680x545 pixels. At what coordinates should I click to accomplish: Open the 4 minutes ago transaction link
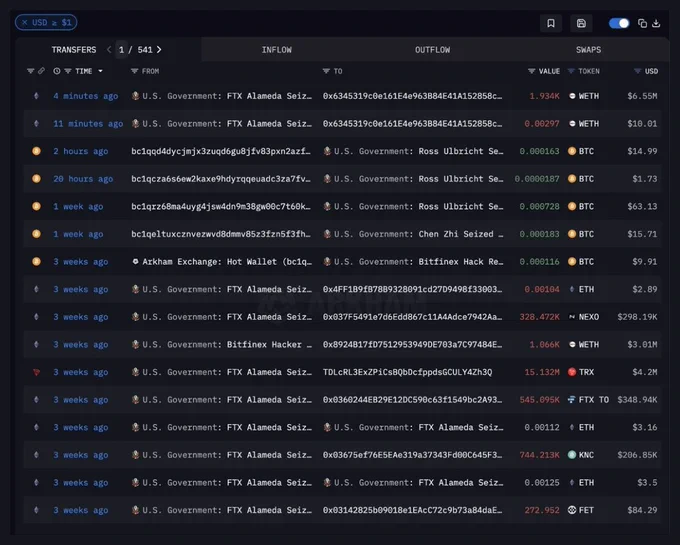click(x=85, y=96)
